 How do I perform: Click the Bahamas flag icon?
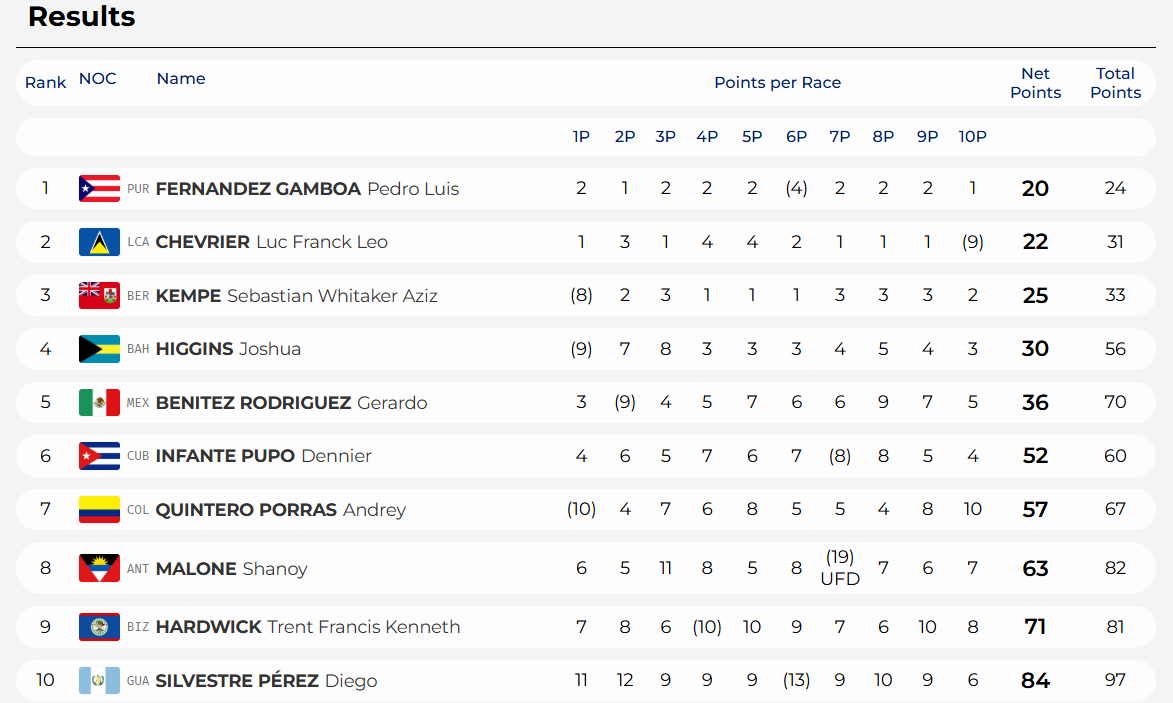click(99, 349)
